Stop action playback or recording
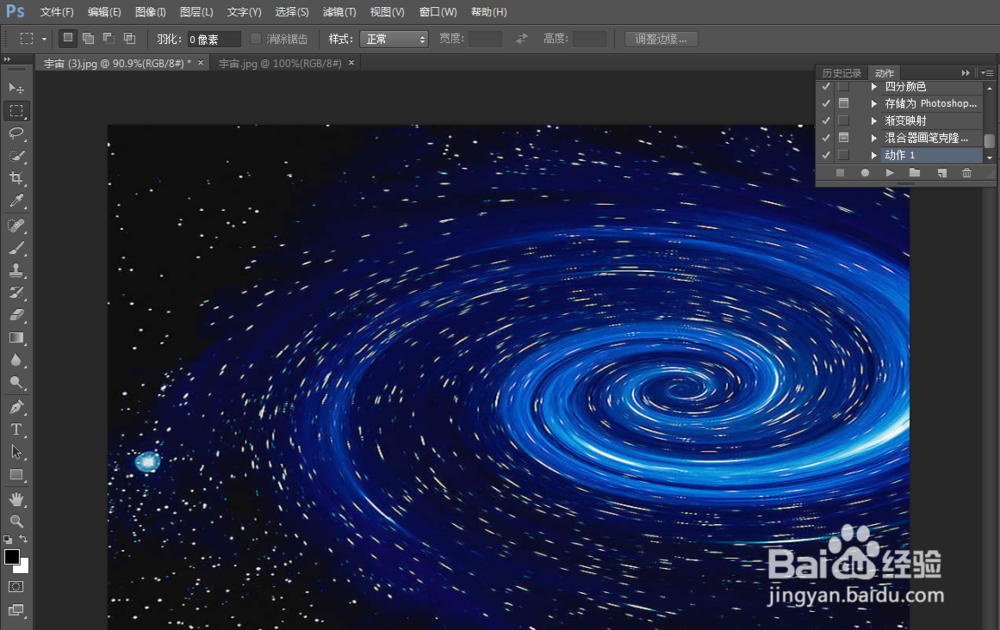Viewport: 1000px width, 630px height. tap(840, 173)
